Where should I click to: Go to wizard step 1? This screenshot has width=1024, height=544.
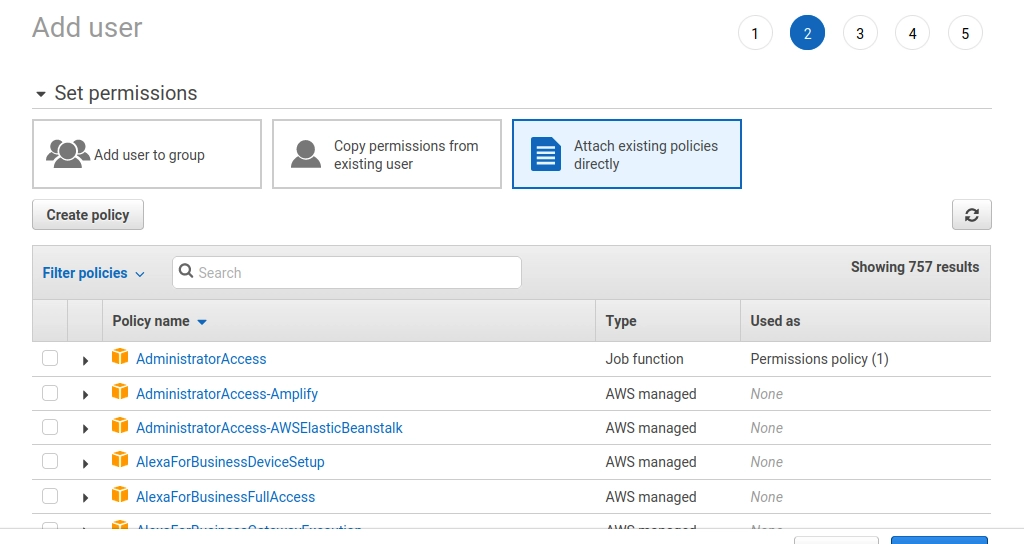coord(755,33)
